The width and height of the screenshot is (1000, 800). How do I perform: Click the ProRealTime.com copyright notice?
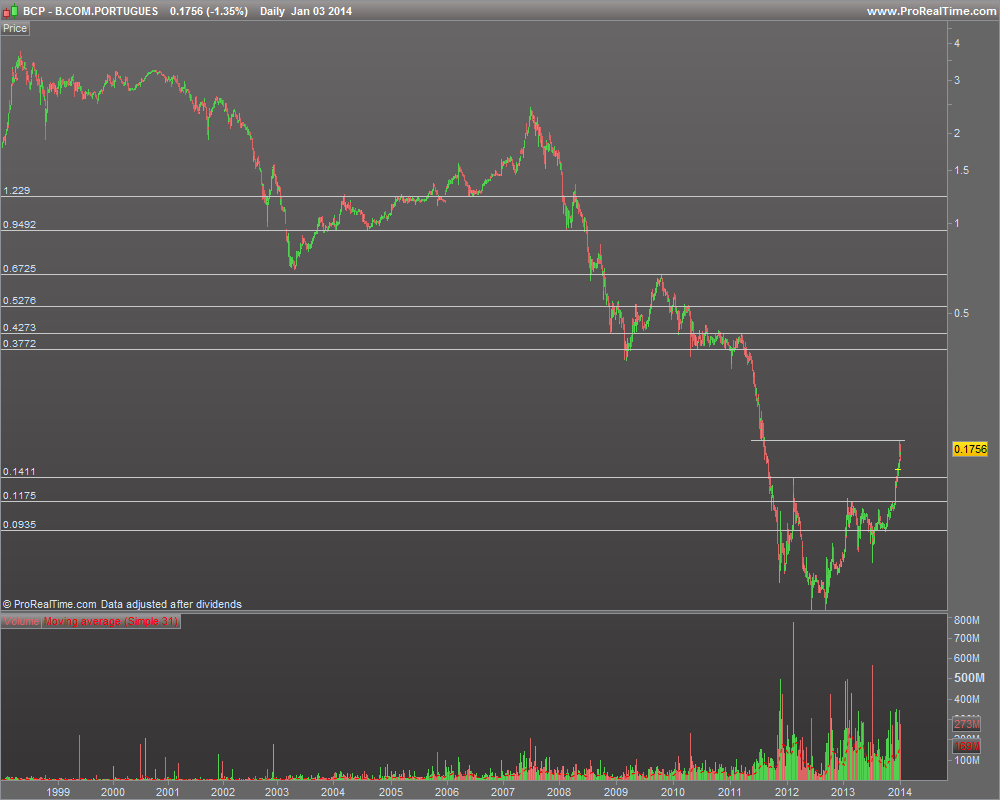[122, 604]
